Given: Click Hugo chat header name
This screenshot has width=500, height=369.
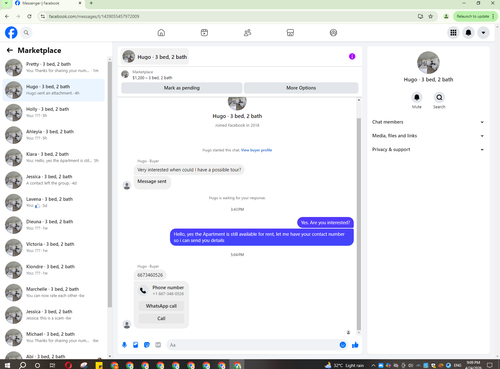Looking at the screenshot, I should coord(162,57).
